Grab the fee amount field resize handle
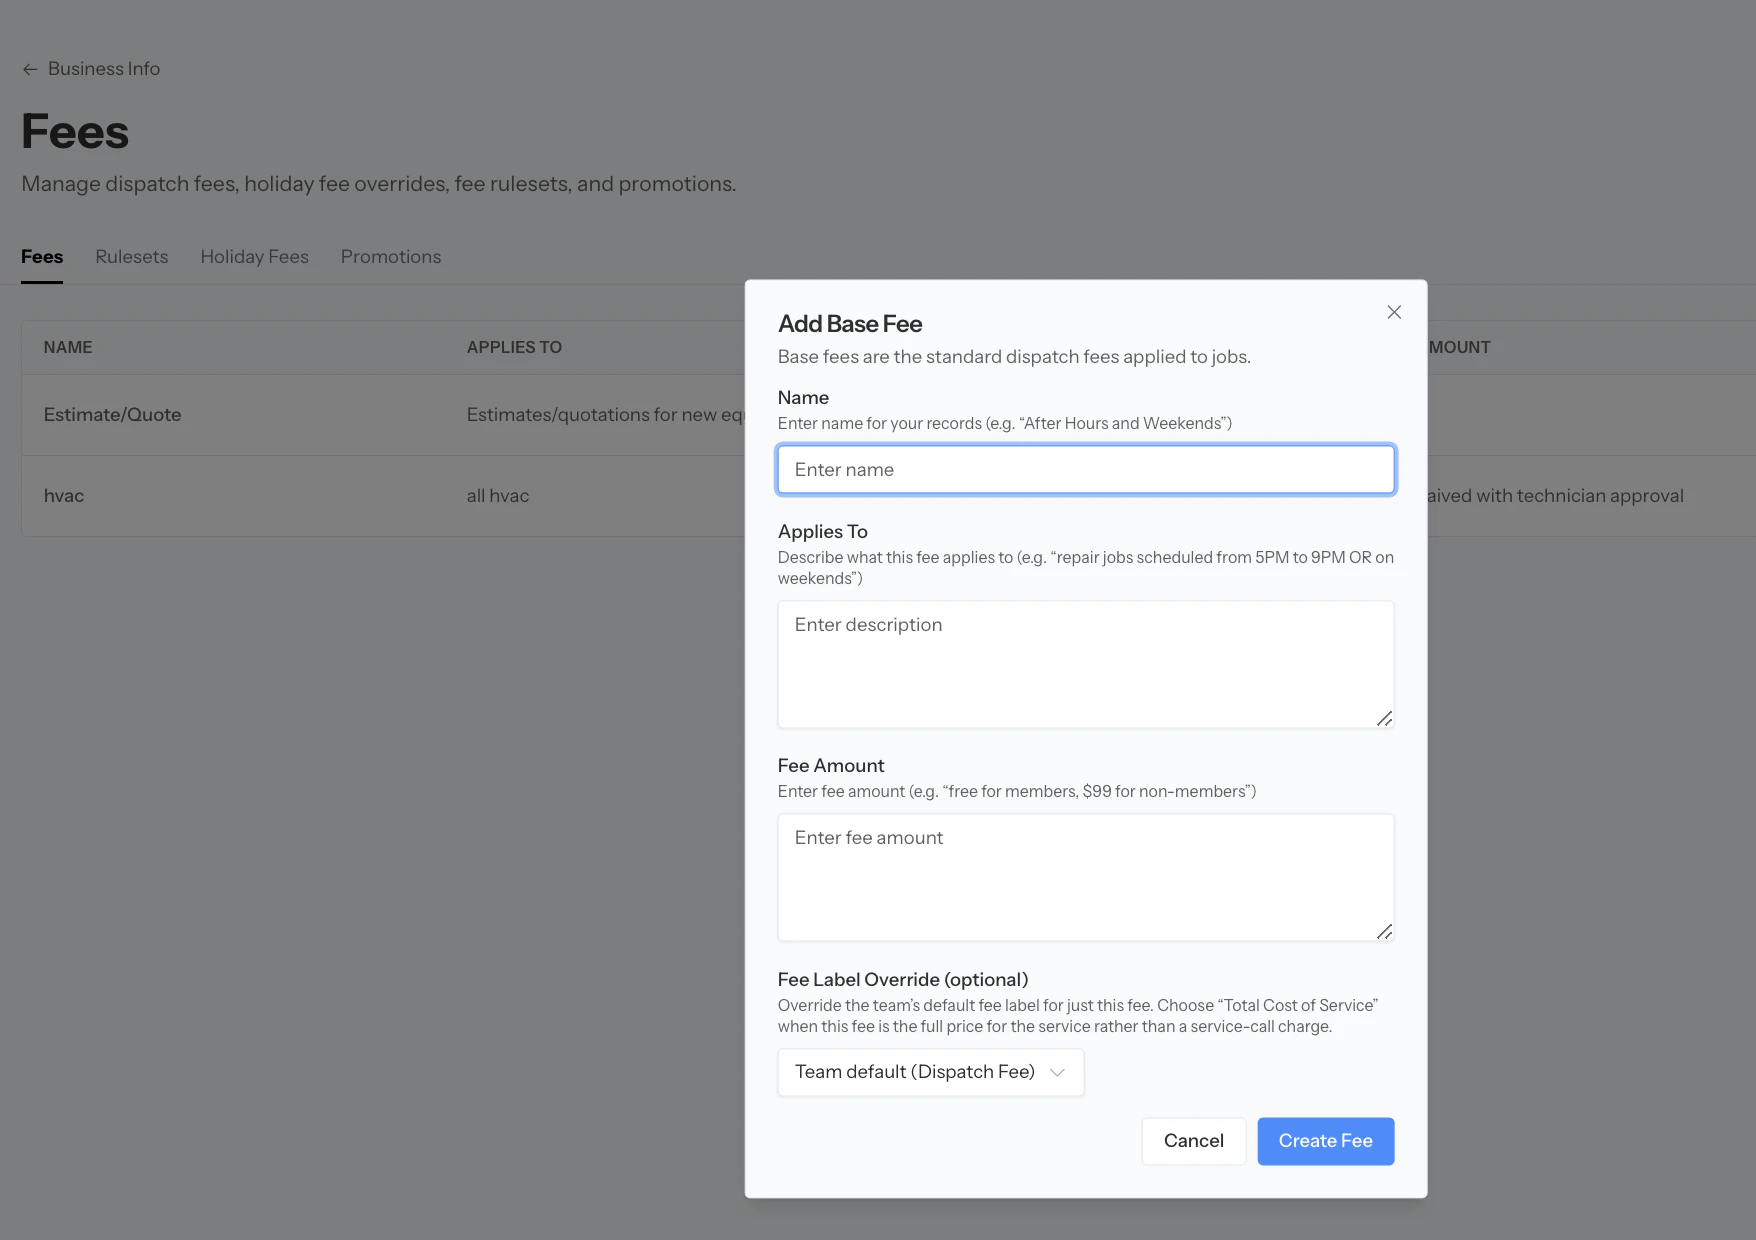The height and width of the screenshot is (1240, 1756). tap(1385, 931)
